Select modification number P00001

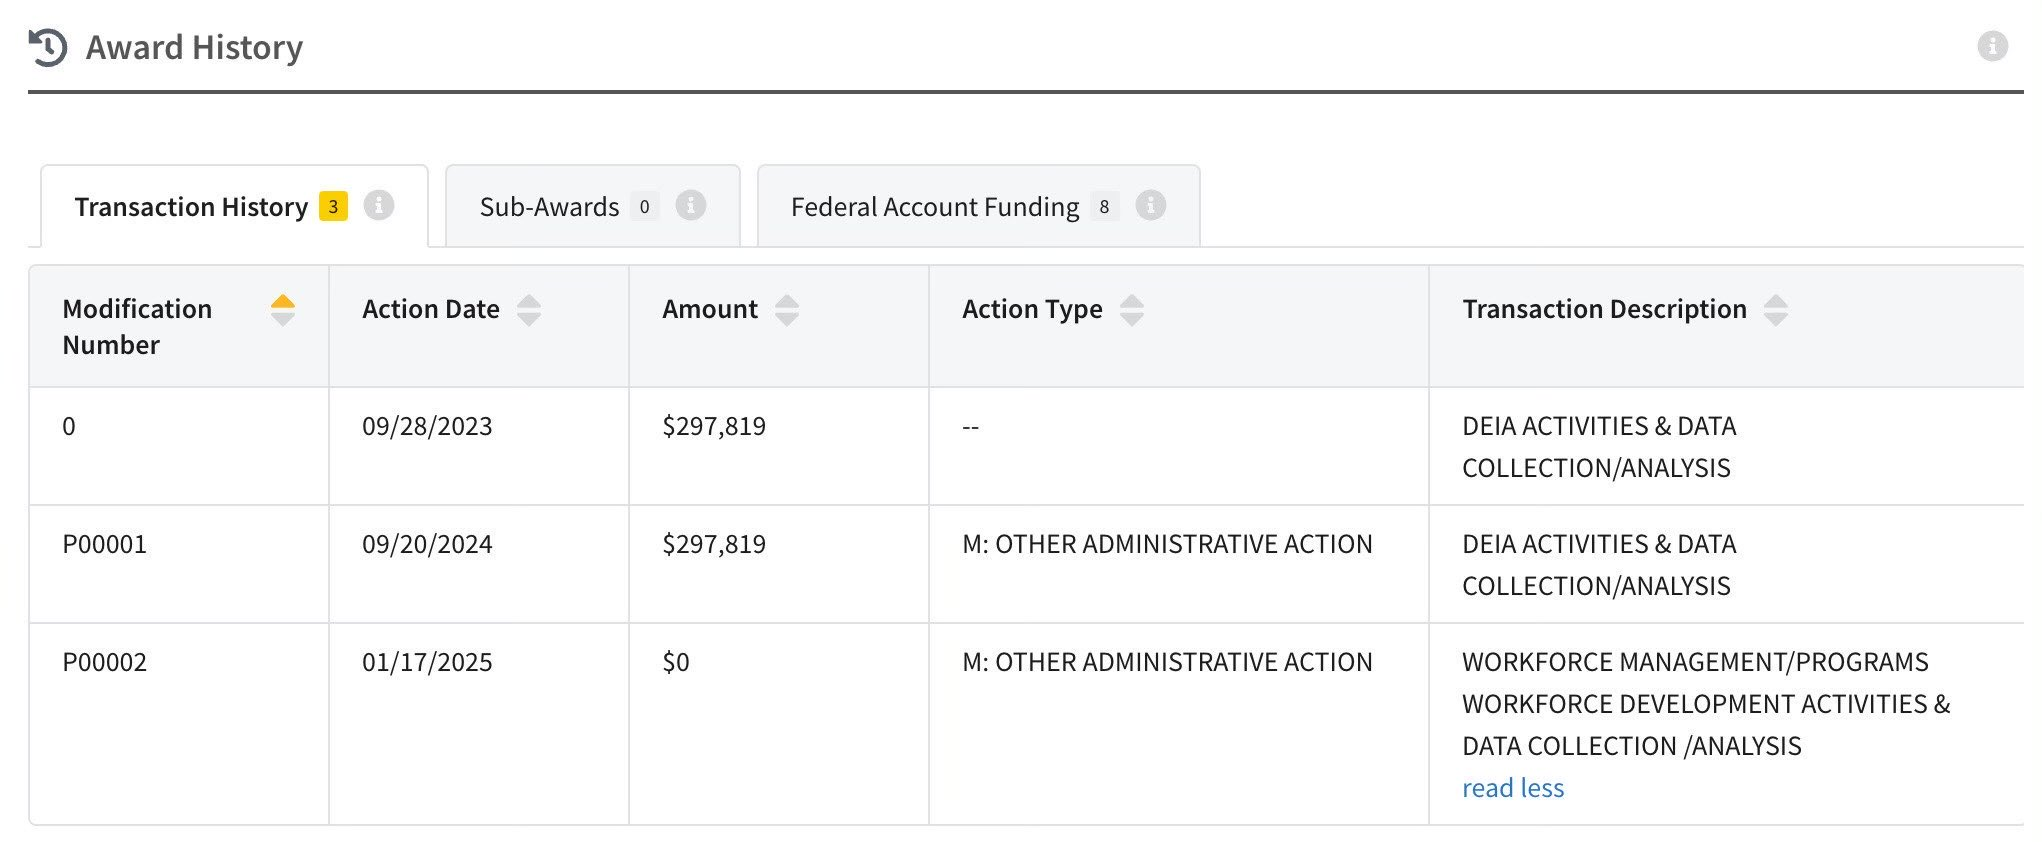click(x=104, y=544)
